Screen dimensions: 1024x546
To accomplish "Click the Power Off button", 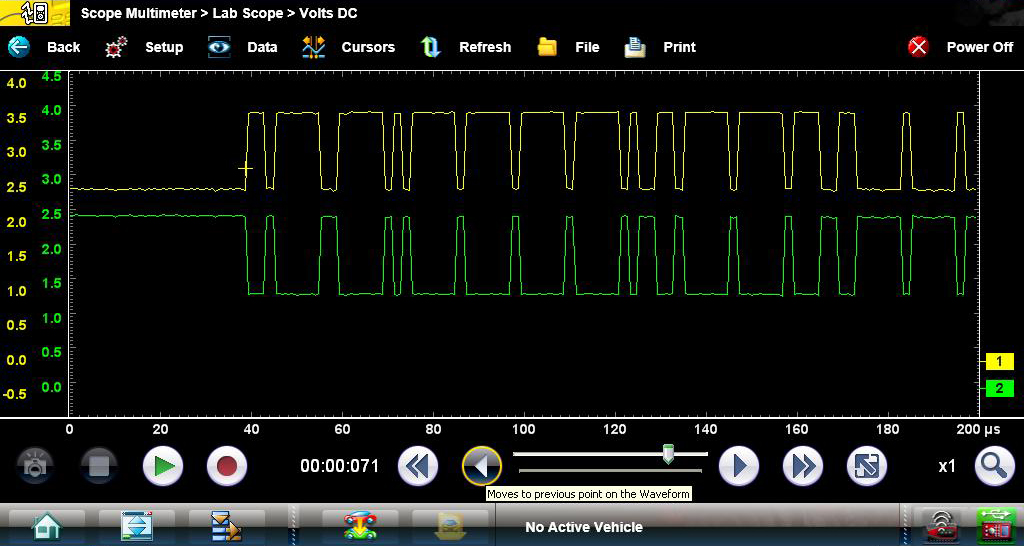I will tap(960, 47).
